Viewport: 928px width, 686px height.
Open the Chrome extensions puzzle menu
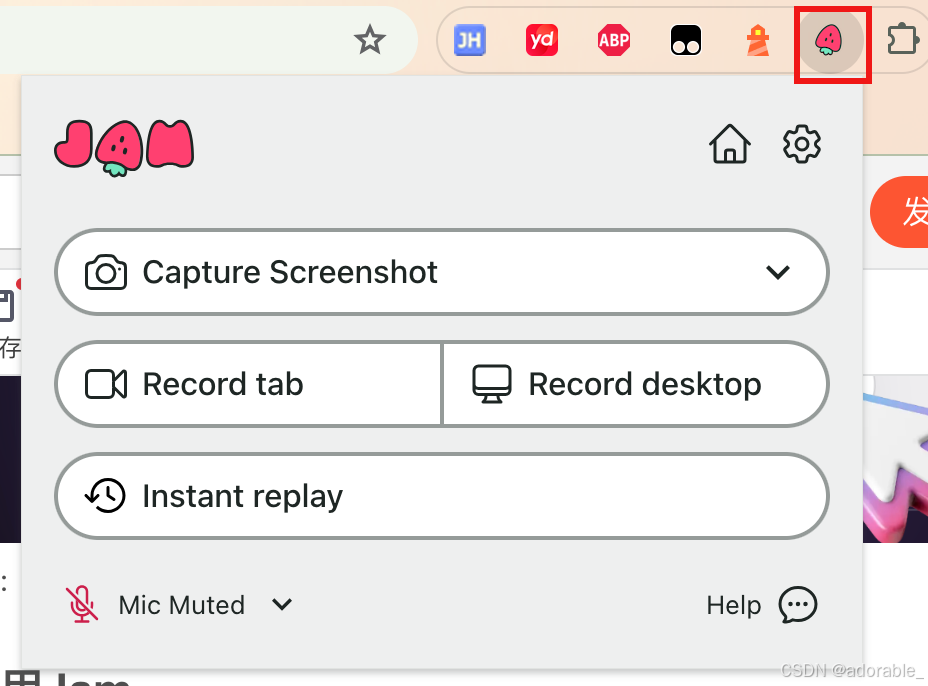[x=903, y=41]
